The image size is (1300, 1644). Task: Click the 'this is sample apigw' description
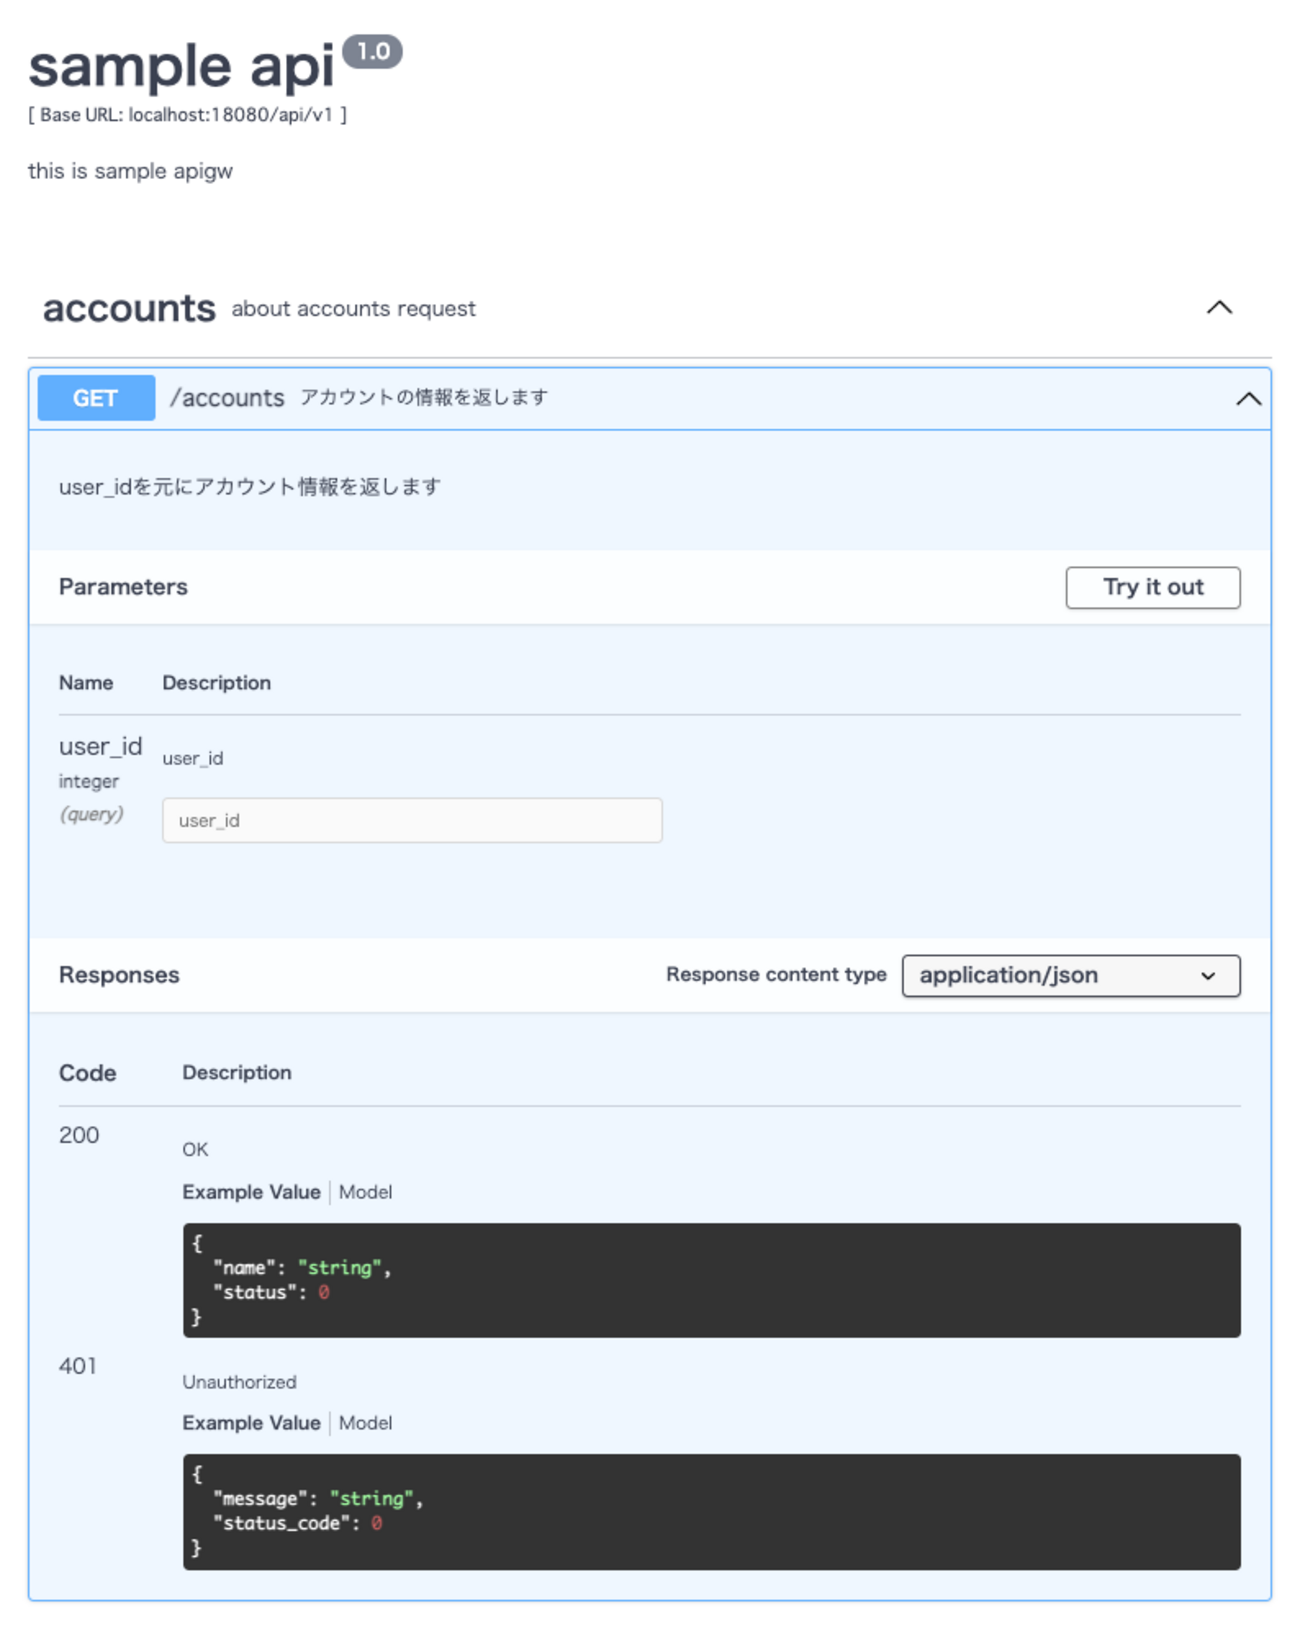pos(130,171)
